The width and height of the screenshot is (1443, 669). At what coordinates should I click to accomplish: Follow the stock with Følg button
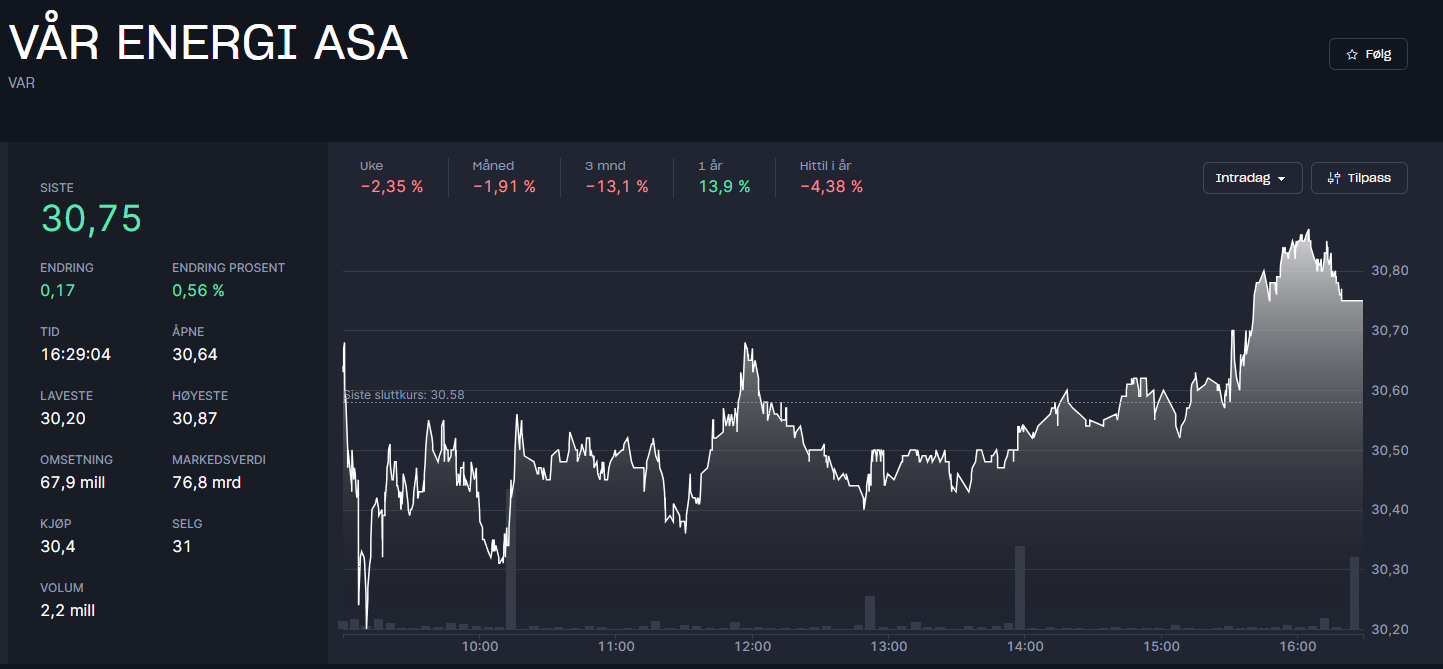pyautogui.click(x=1368, y=55)
